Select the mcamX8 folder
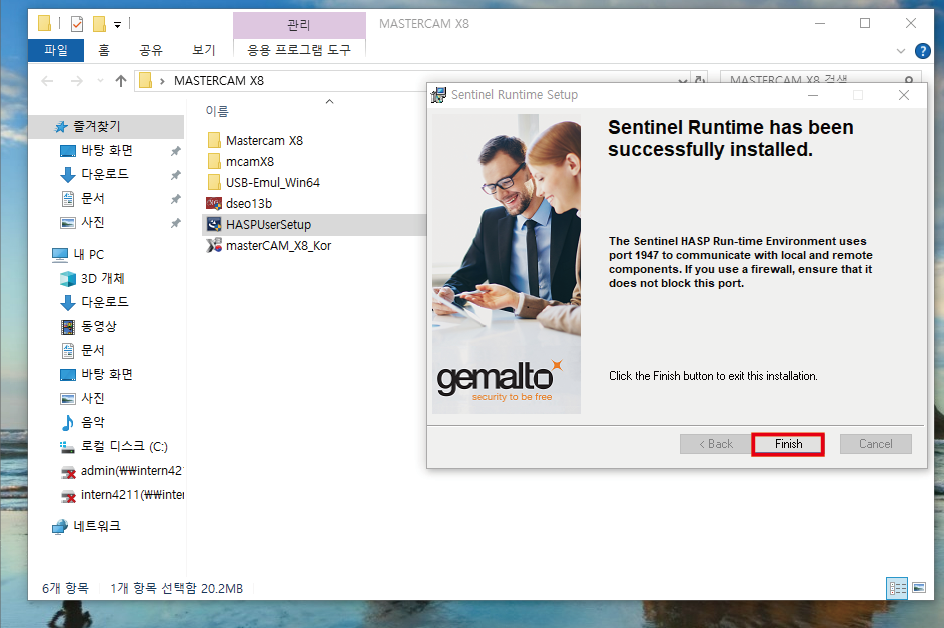Image resolution: width=944 pixels, height=628 pixels. pyautogui.click(x=249, y=161)
